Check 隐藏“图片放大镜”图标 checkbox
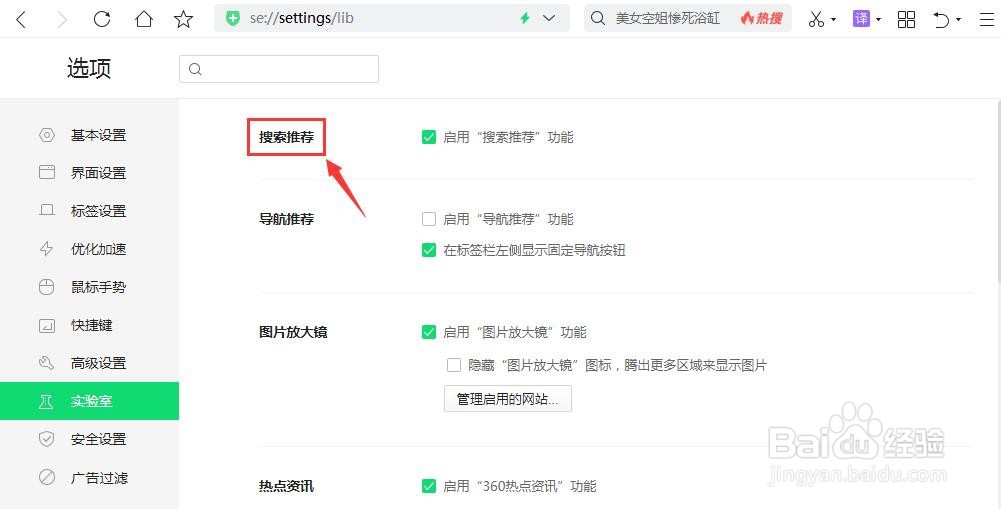This screenshot has width=1001, height=509. pos(454,365)
